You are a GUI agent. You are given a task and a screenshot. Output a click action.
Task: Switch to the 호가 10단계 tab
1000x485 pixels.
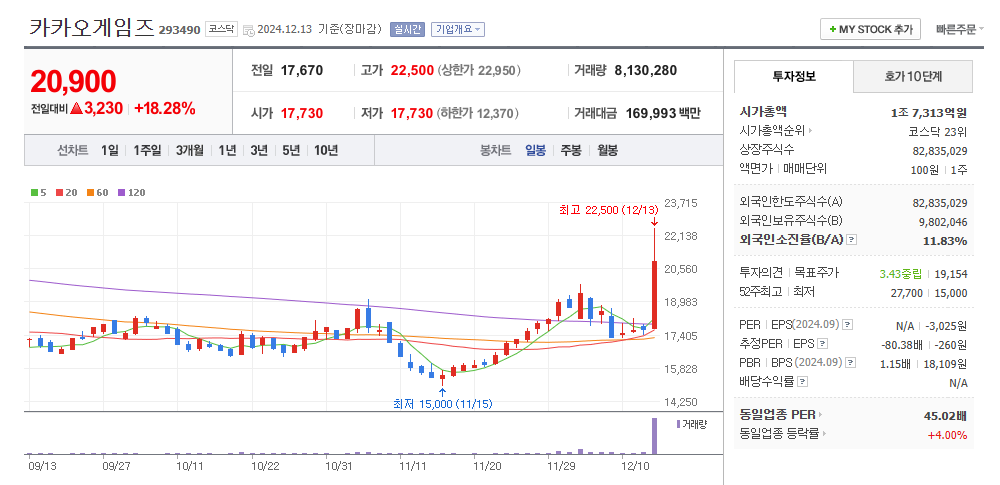[x=913, y=77]
